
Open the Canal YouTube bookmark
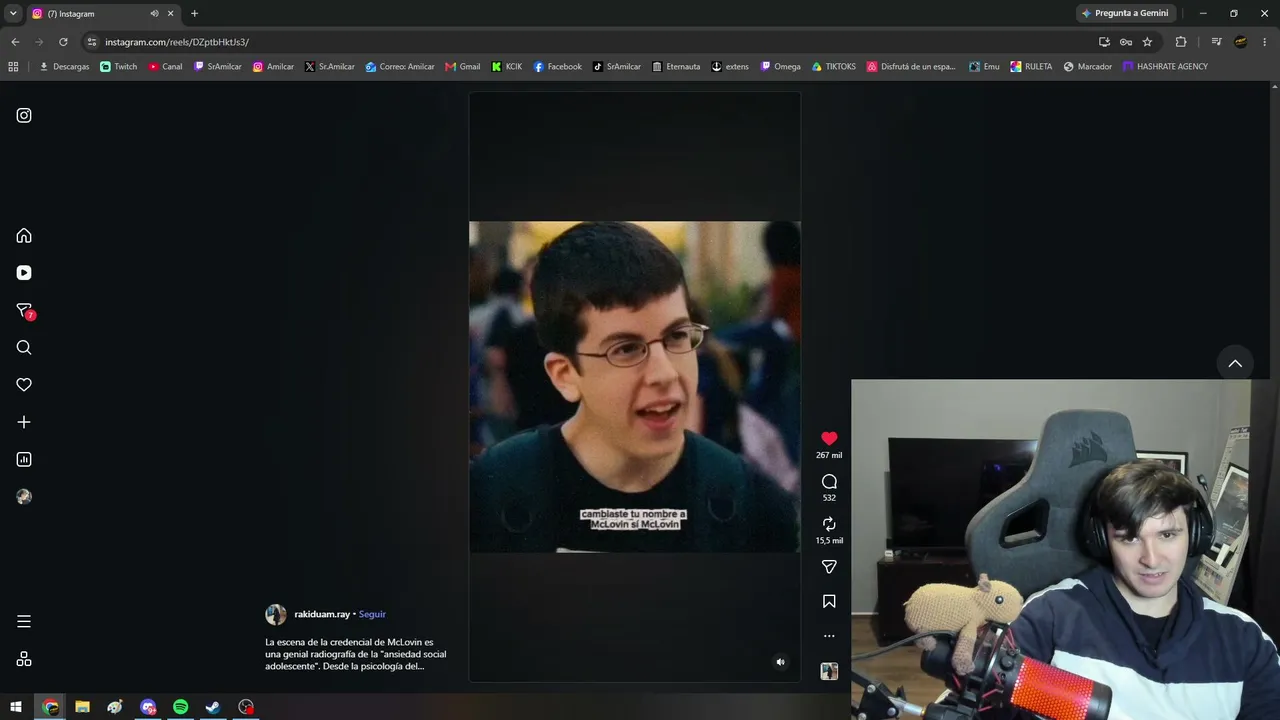pyautogui.click(x=165, y=67)
